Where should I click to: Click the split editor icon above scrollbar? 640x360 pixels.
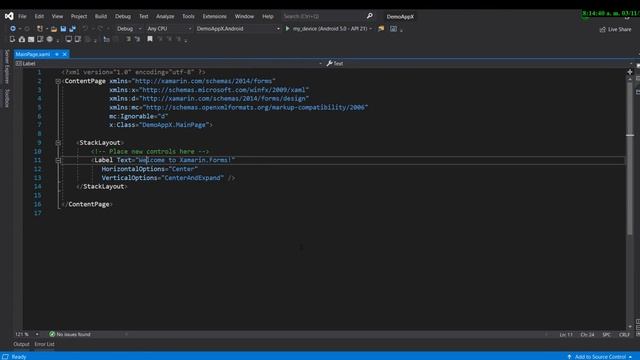tap(630, 72)
